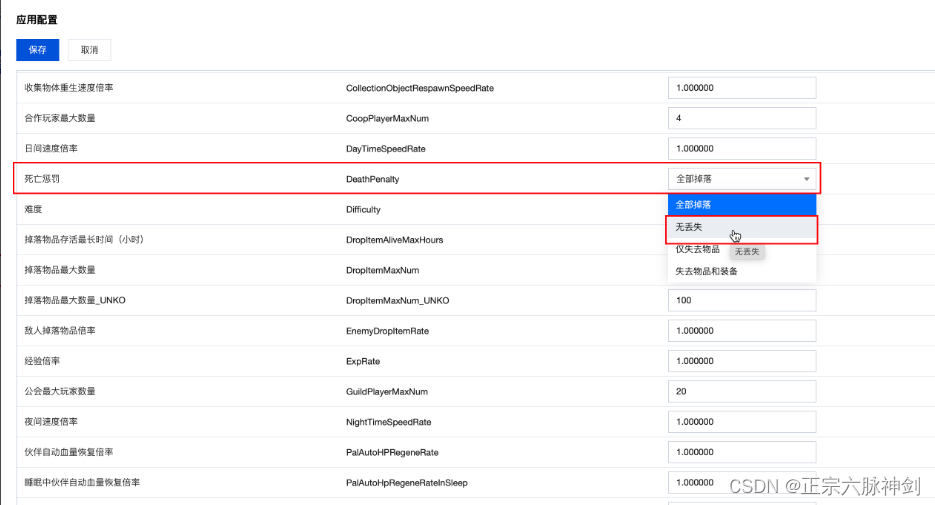Click the 夜间速度倍率 label
Screen dimensions: 935x505
click(x=51, y=422)
